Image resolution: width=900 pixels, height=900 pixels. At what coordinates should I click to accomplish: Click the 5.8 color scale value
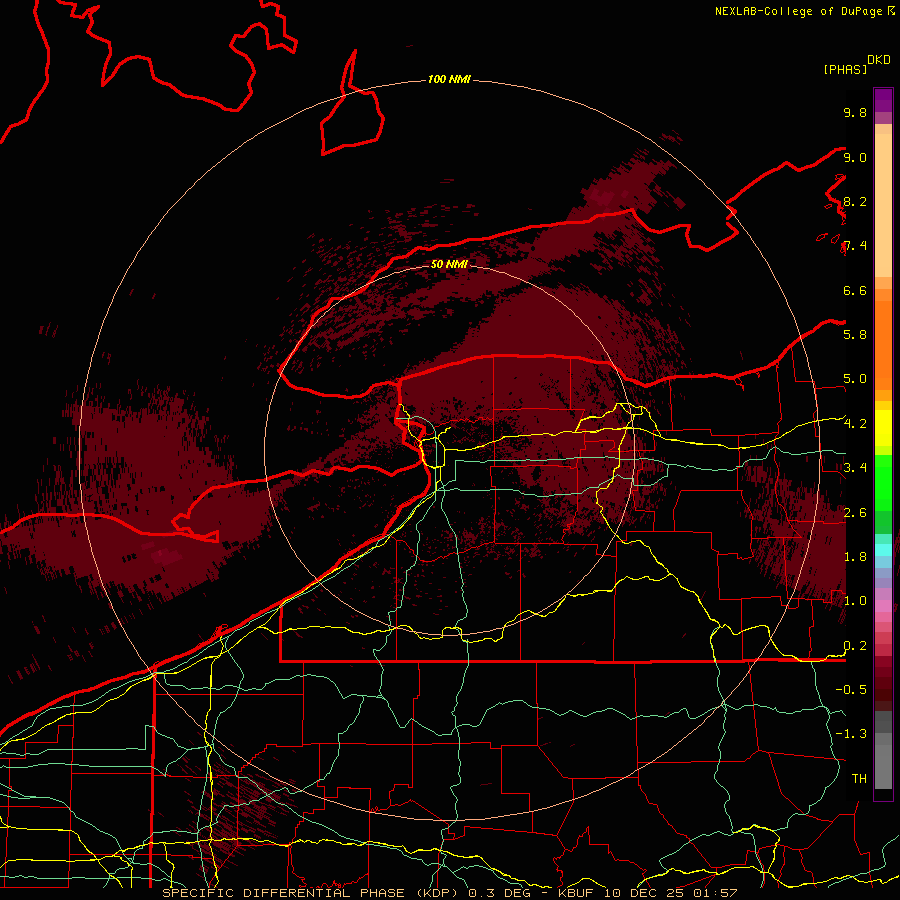point(855,335)
